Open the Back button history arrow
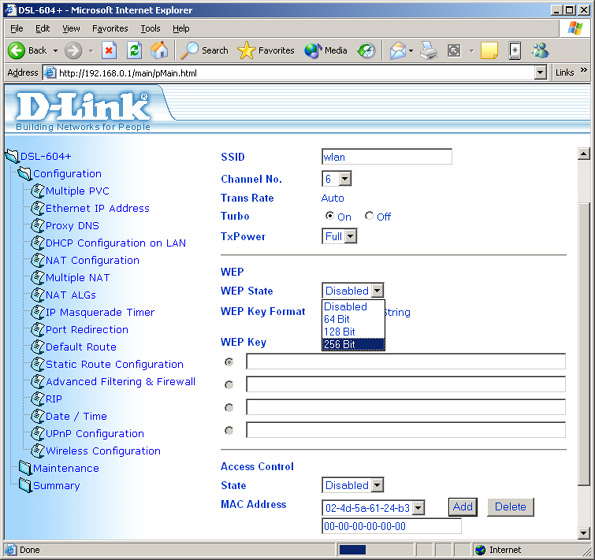 click(x=55, y=50)
